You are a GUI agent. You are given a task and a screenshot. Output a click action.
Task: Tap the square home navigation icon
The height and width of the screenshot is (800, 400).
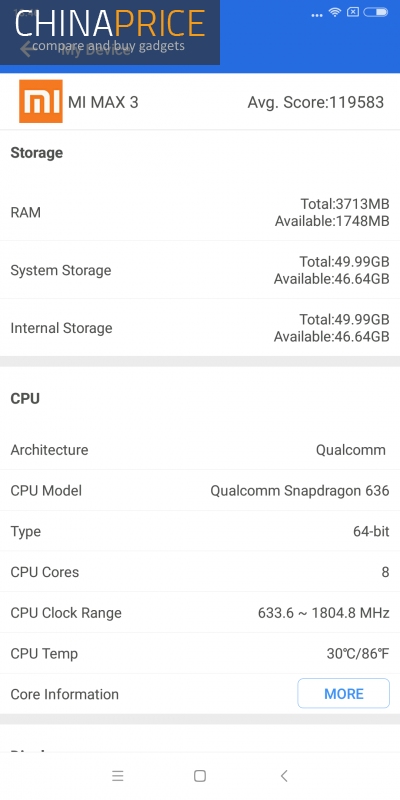(x=200, y=776)
